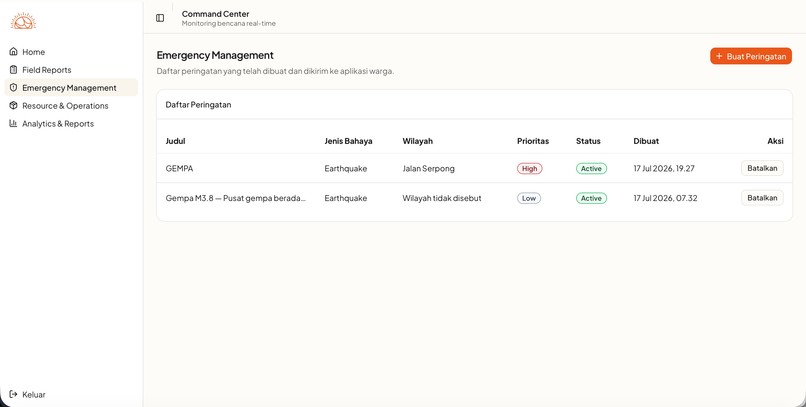This screenshot has height=407, width=806.
Task: Go to Resource & Operations
Action: point(71,105)
